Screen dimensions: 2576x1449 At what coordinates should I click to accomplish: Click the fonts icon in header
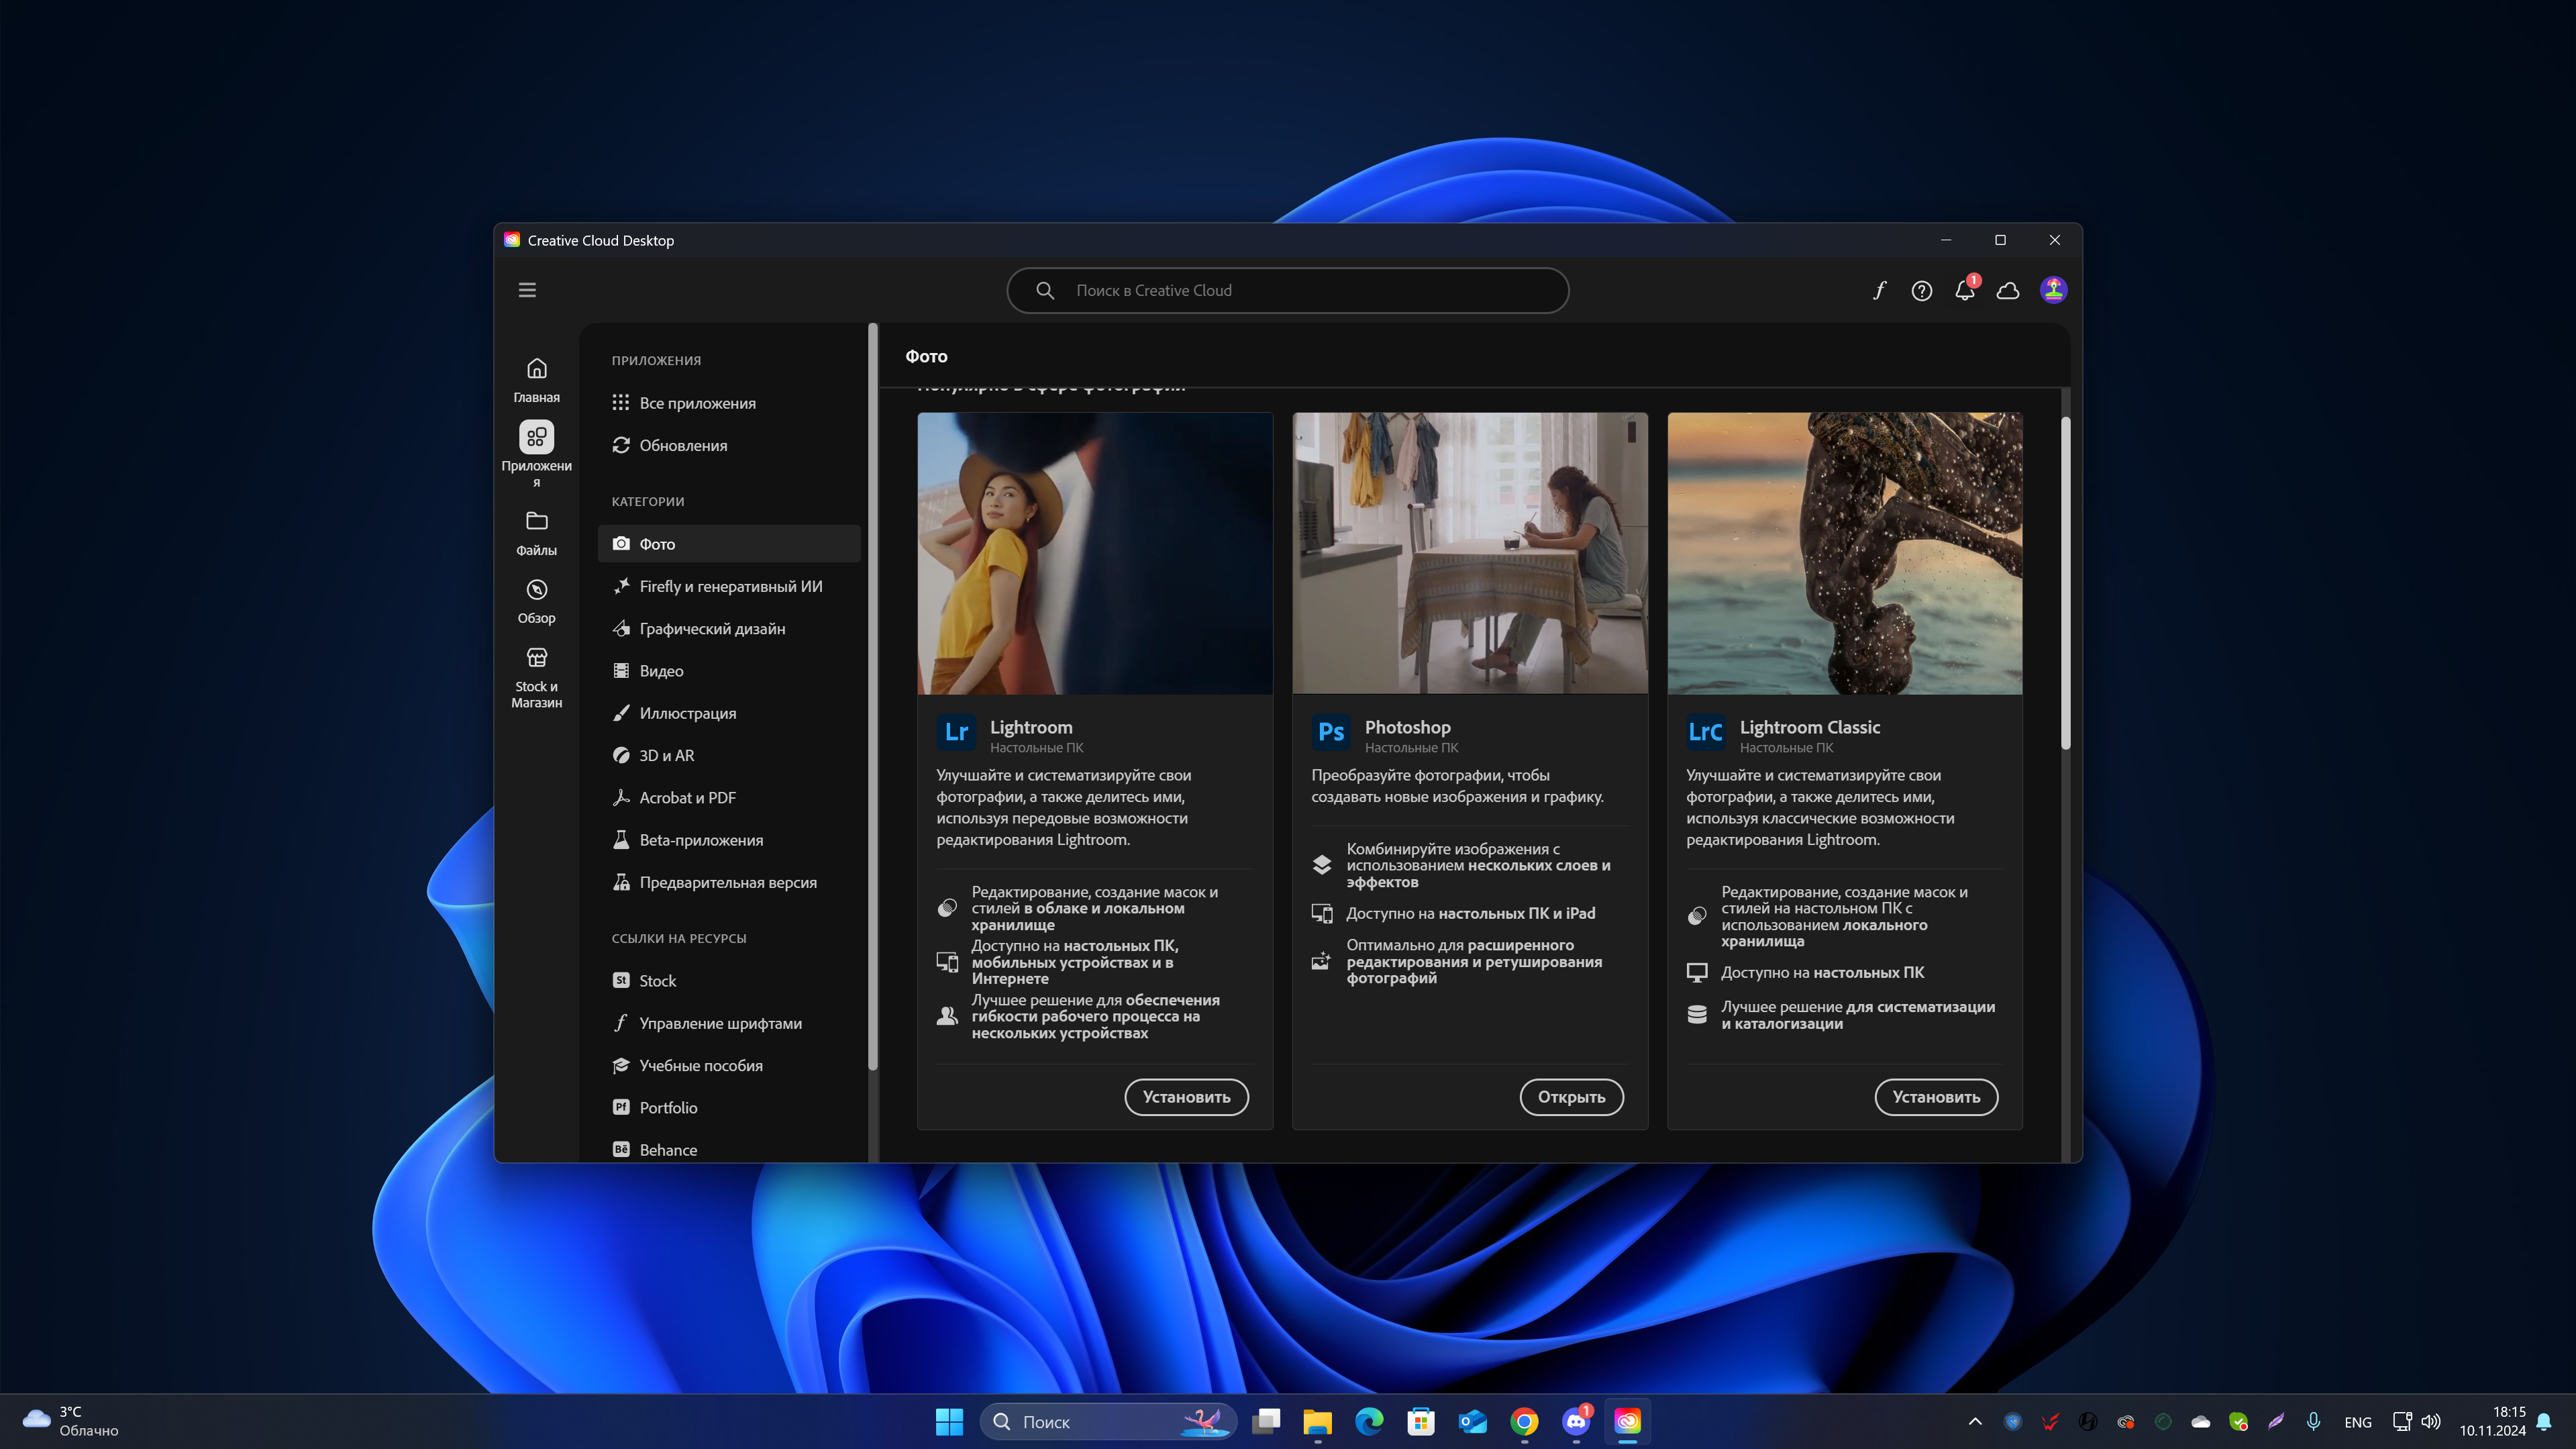(x=1879, y=290)
